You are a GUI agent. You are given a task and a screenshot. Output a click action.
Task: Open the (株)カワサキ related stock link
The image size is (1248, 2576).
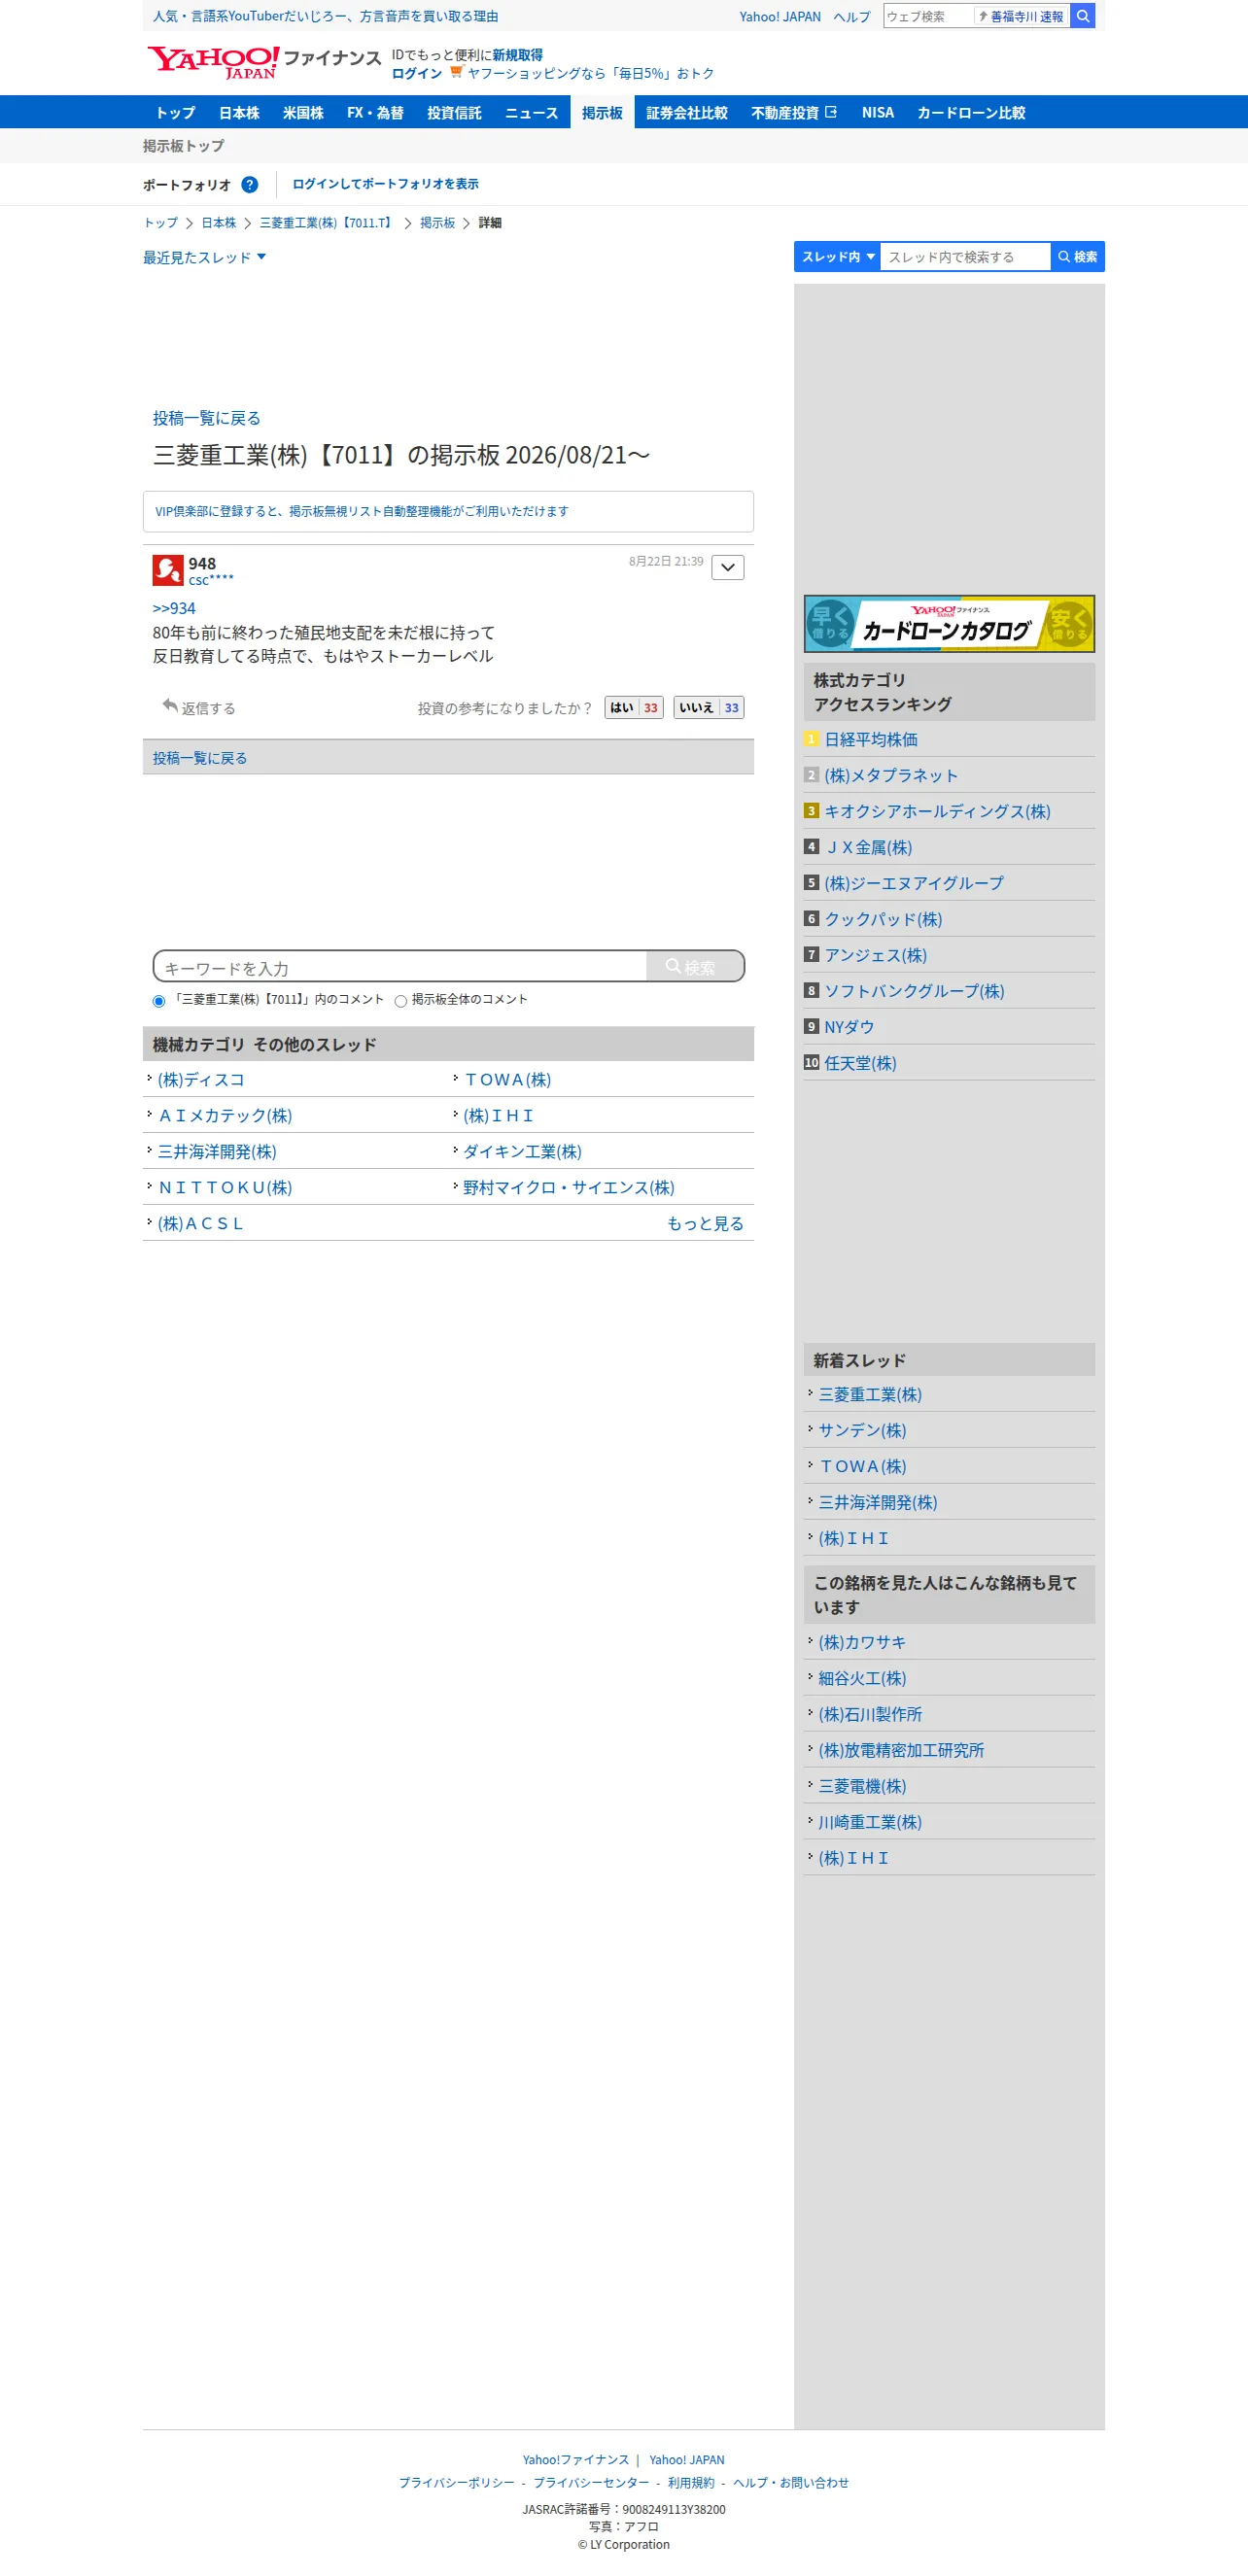862,1642
